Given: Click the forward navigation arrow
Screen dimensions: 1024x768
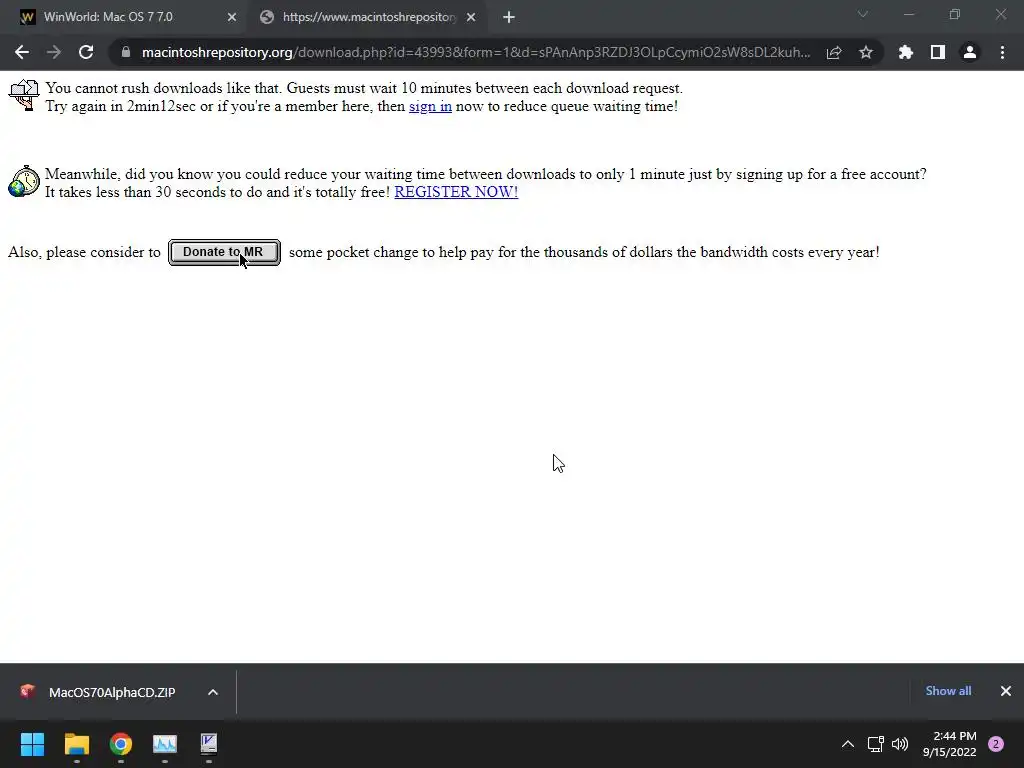Looking at the screenshot, I should click(54, 52).
